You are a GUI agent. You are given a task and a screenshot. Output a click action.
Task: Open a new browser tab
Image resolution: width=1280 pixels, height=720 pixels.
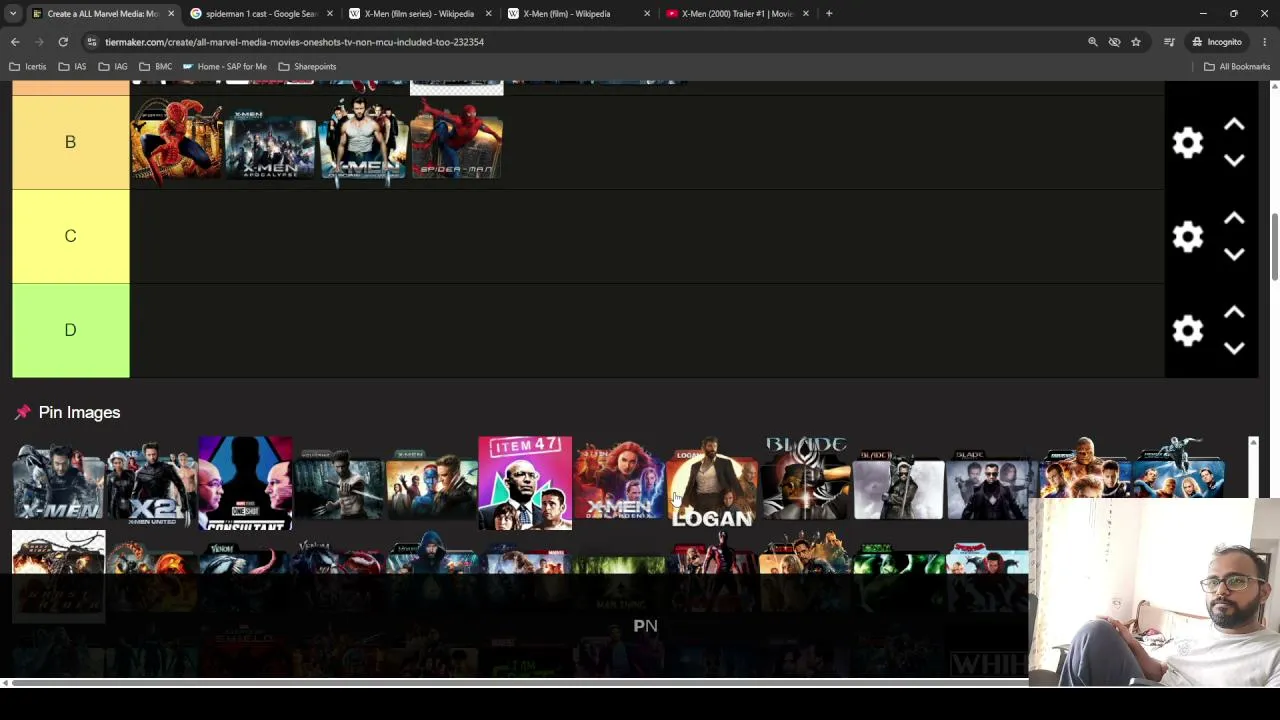829,14
